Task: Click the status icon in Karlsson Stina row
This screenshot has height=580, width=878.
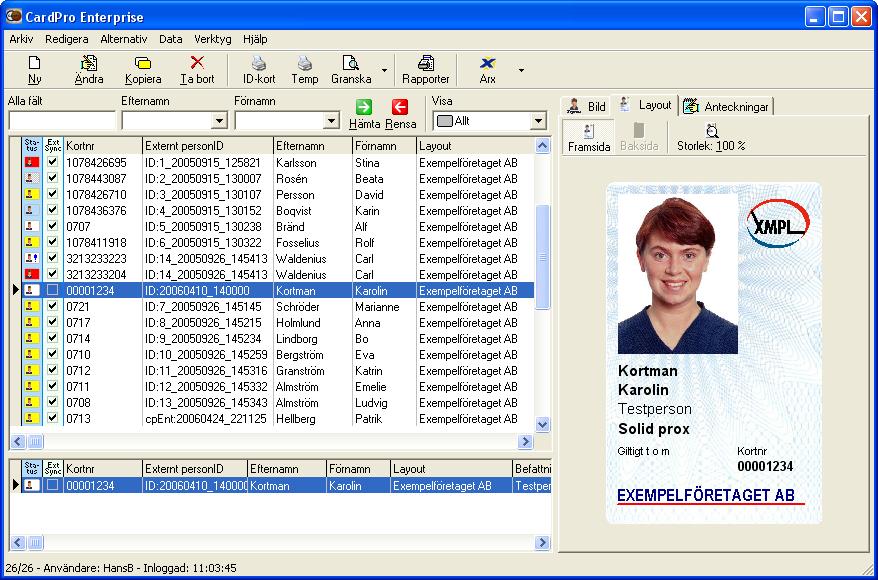Action: 32,162
